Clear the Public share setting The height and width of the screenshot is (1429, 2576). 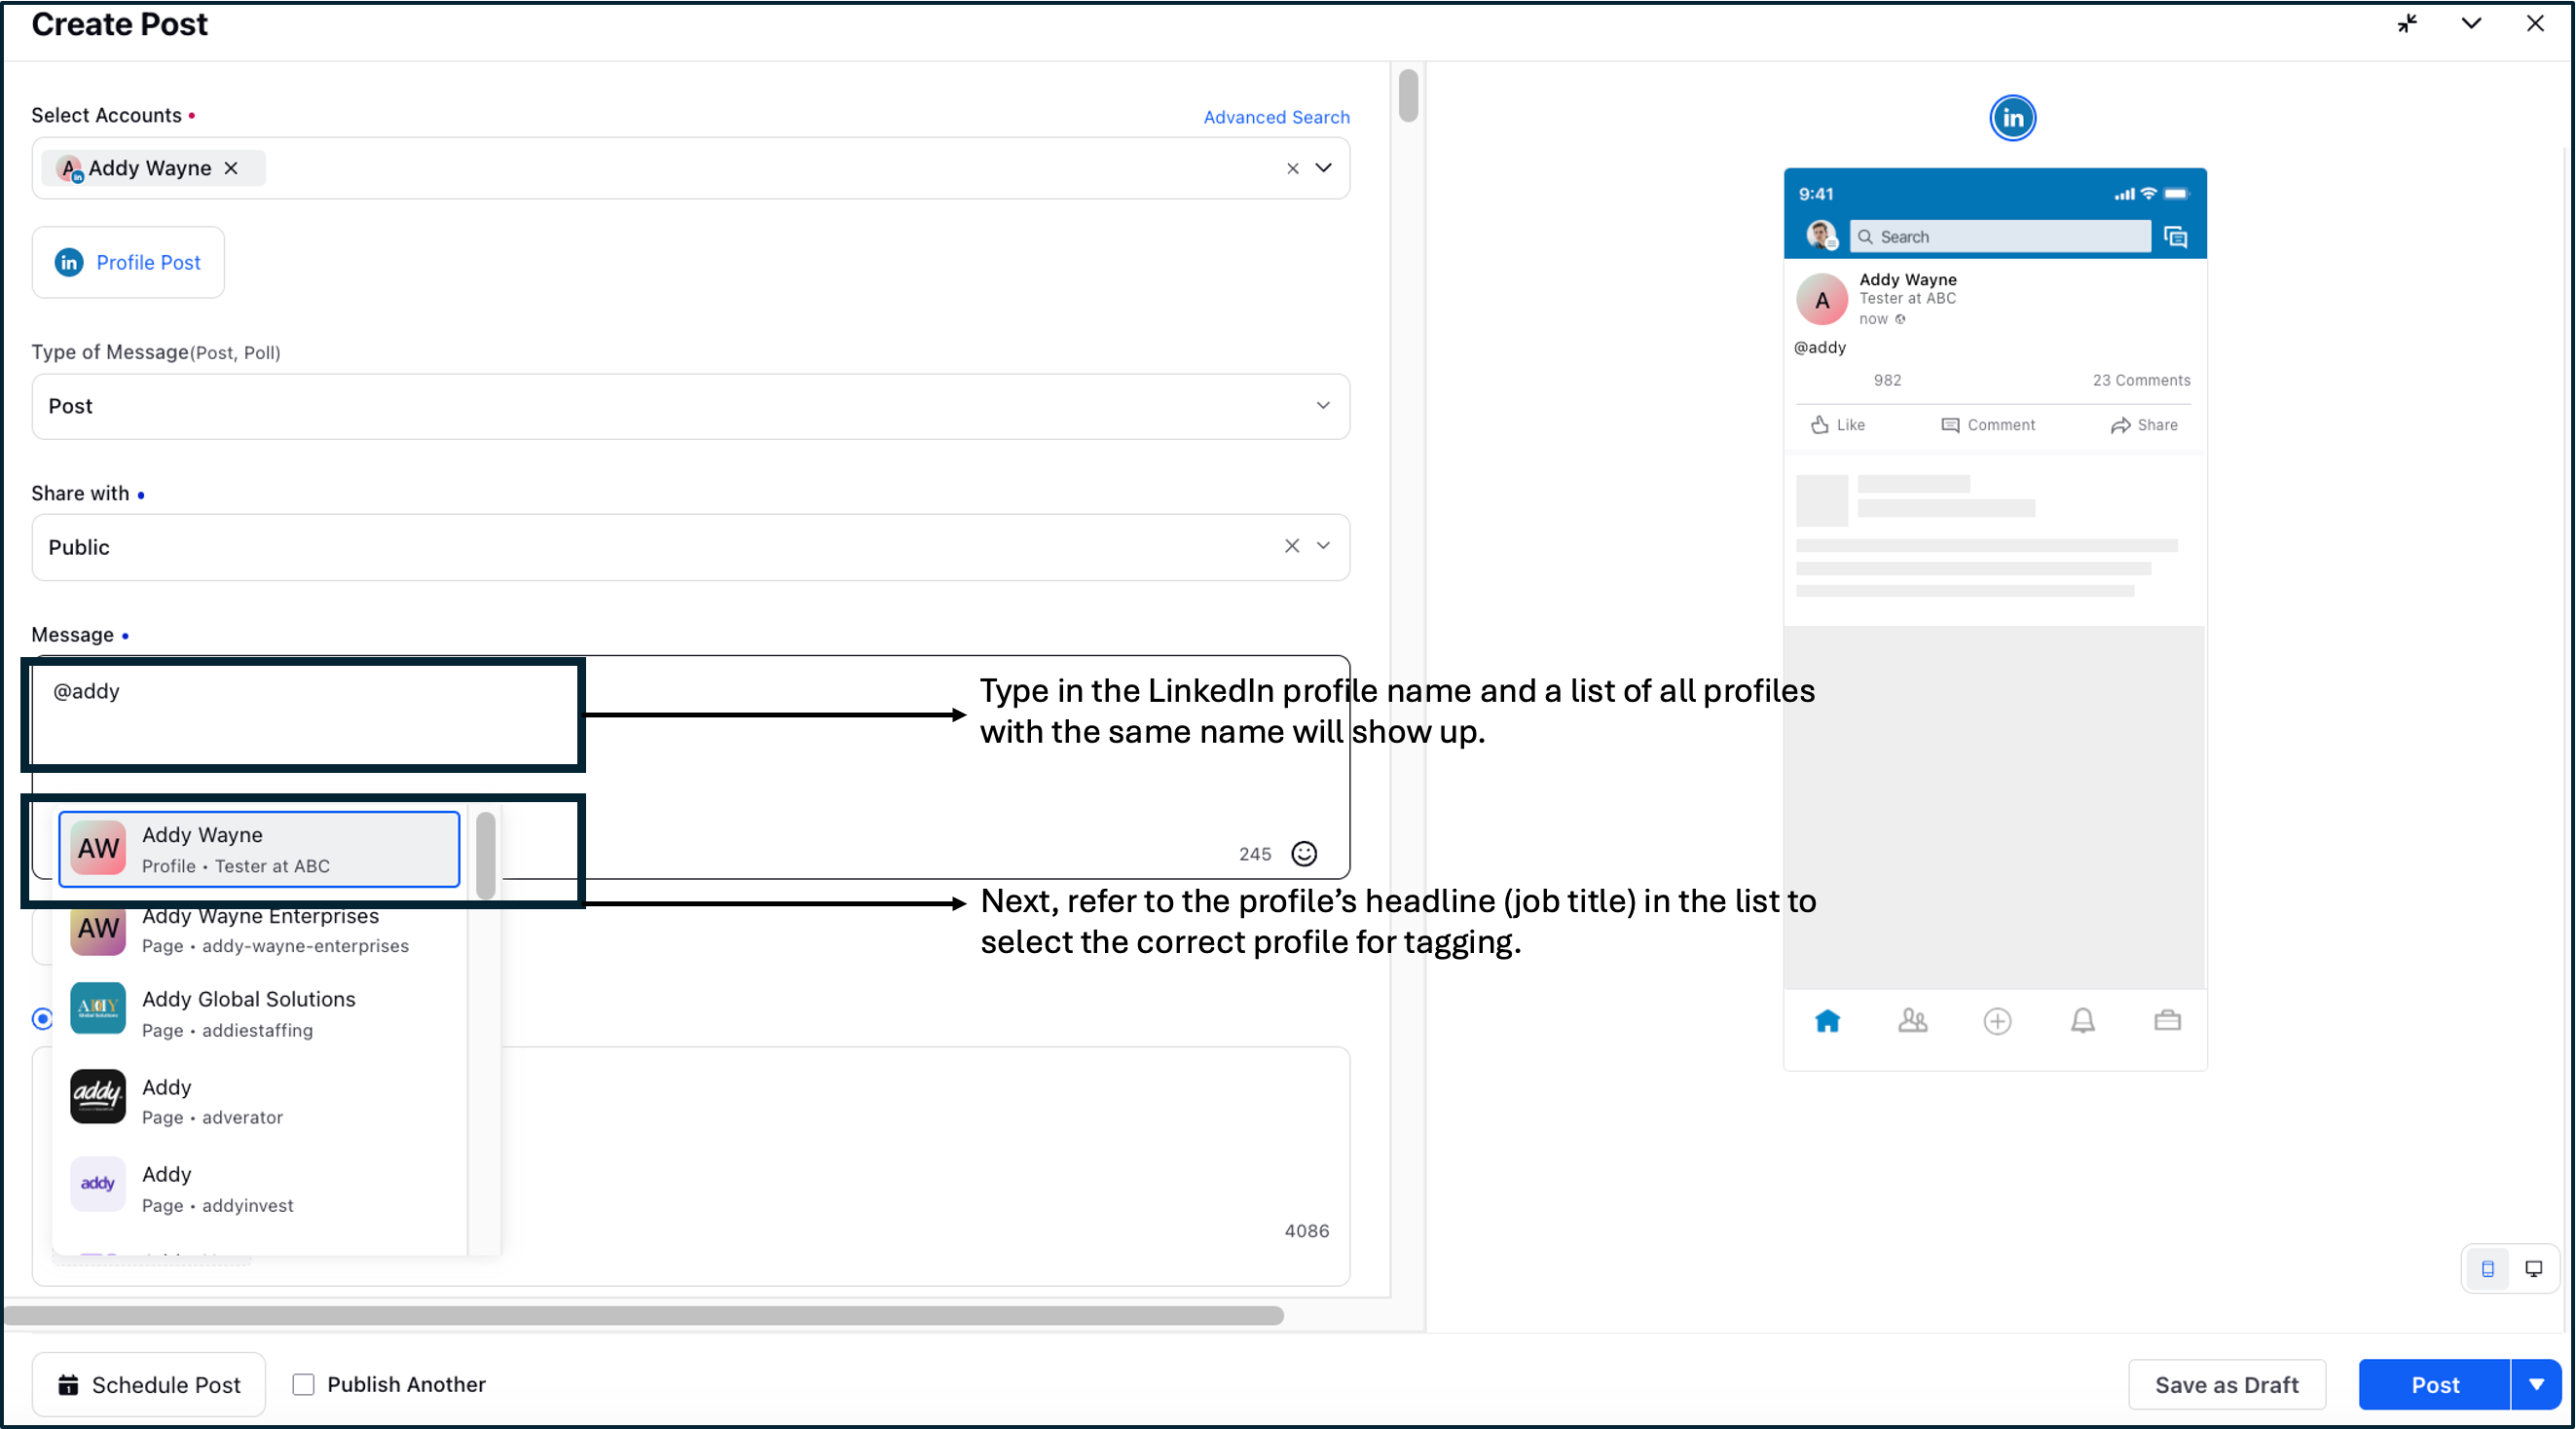[1292, 546]
